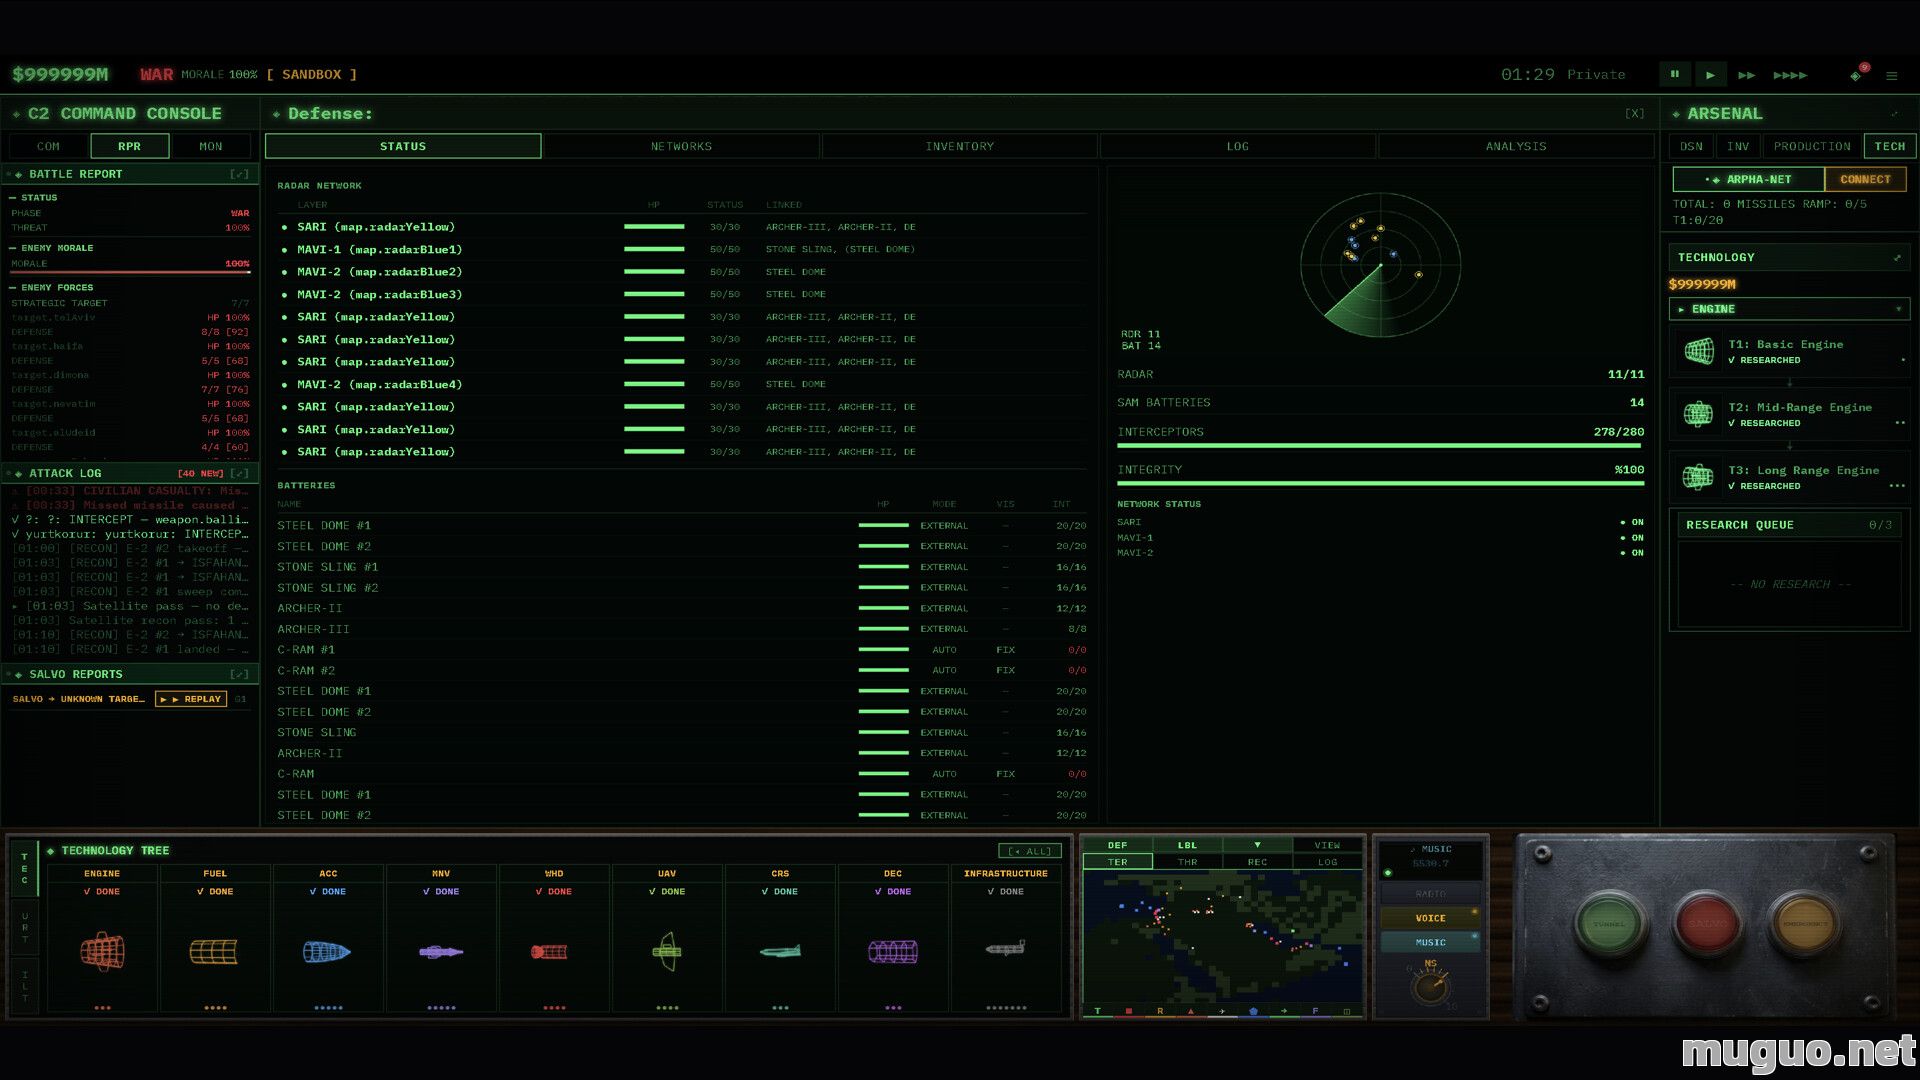Click the T1 Basic Engine icon
The image size is (1920, 1080).
1698,351
